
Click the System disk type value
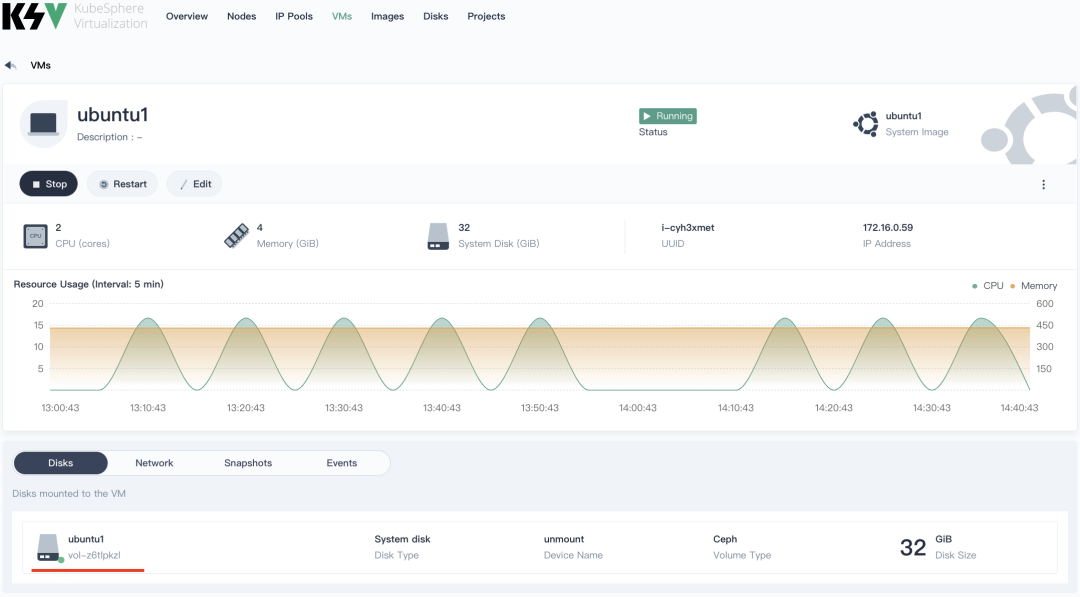click(402, 539)
